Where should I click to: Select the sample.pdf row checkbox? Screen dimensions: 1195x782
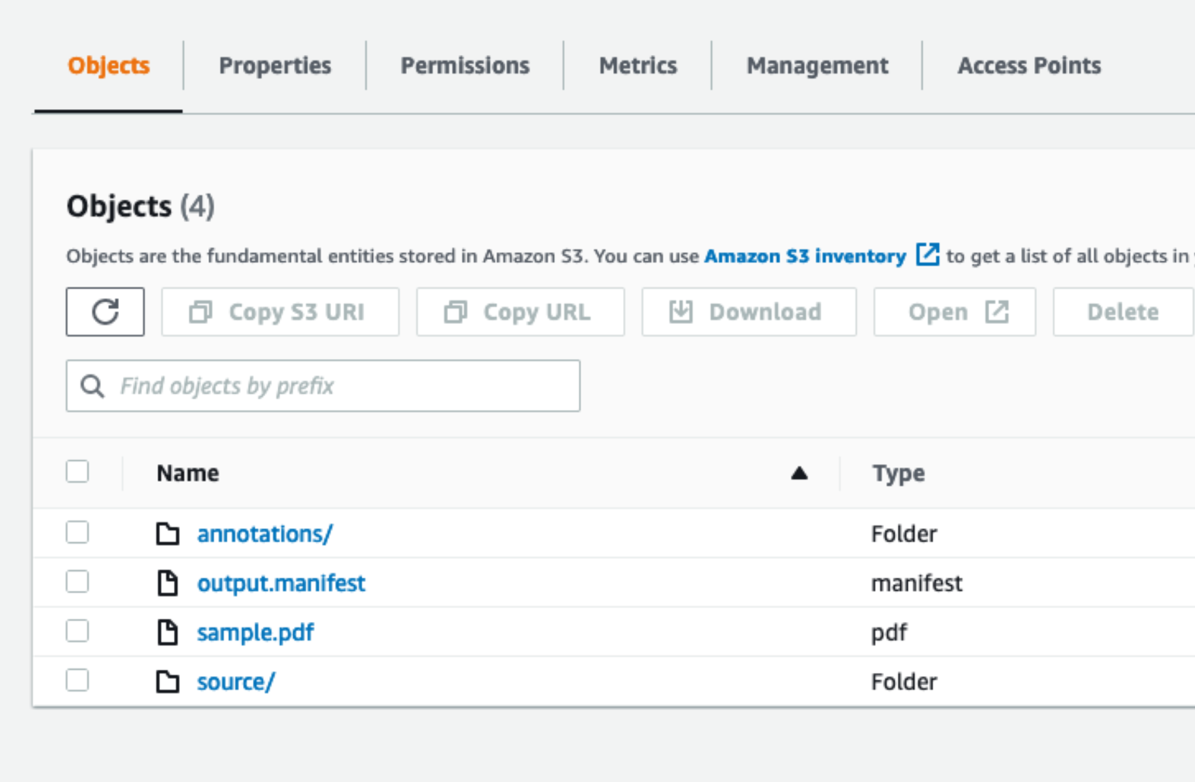77,631
